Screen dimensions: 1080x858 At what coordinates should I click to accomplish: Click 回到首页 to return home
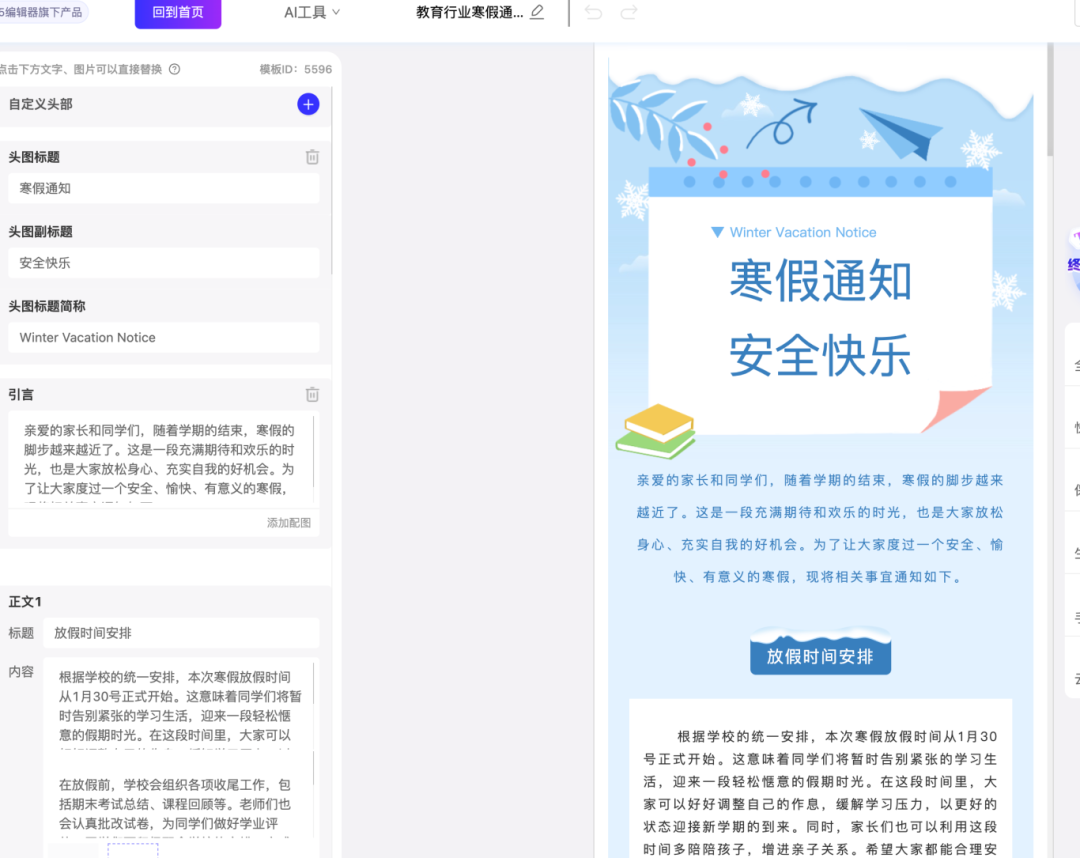coord(177,14)
